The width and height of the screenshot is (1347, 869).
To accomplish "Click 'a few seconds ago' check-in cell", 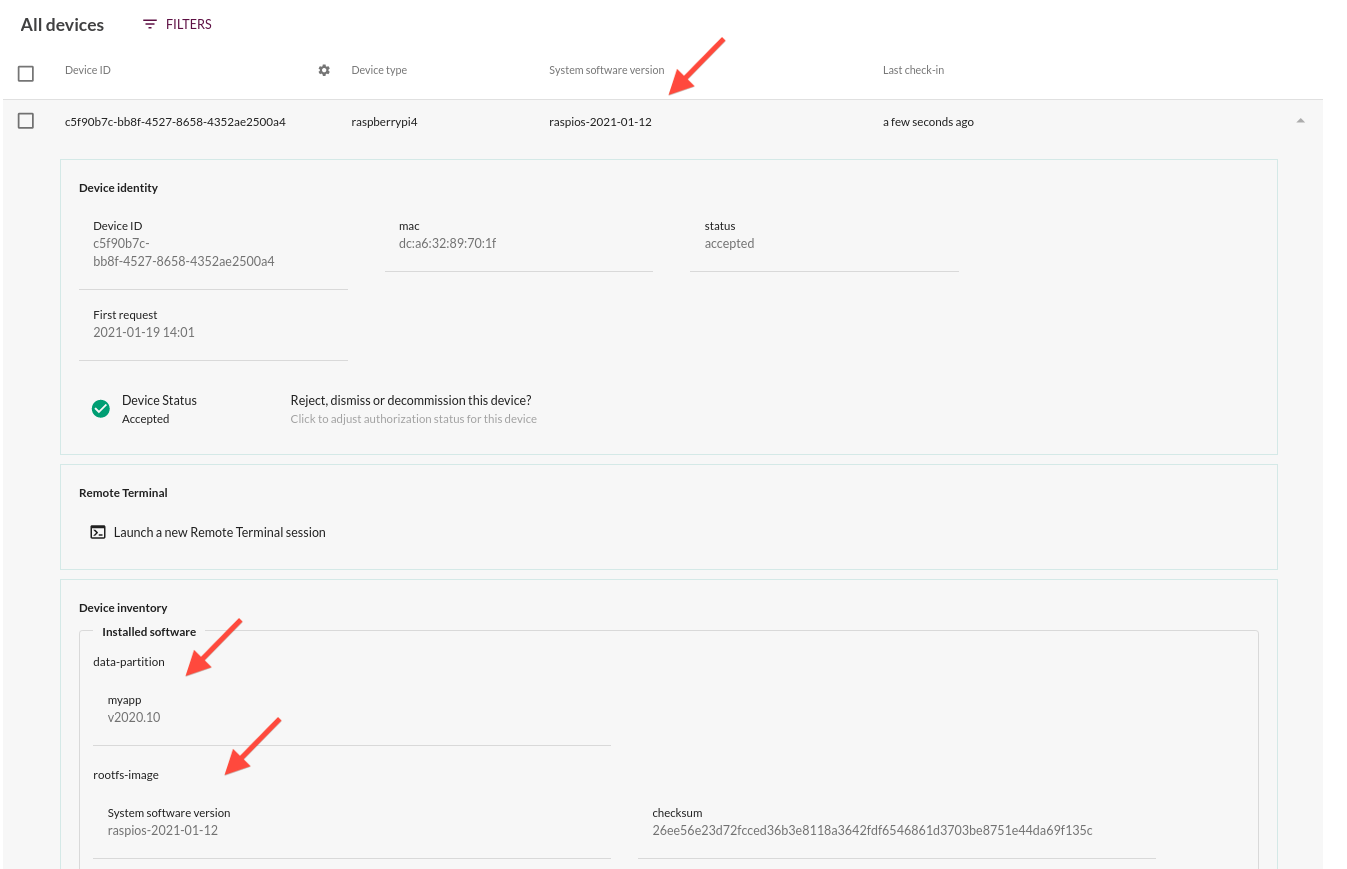I will [x=928, y=122].
